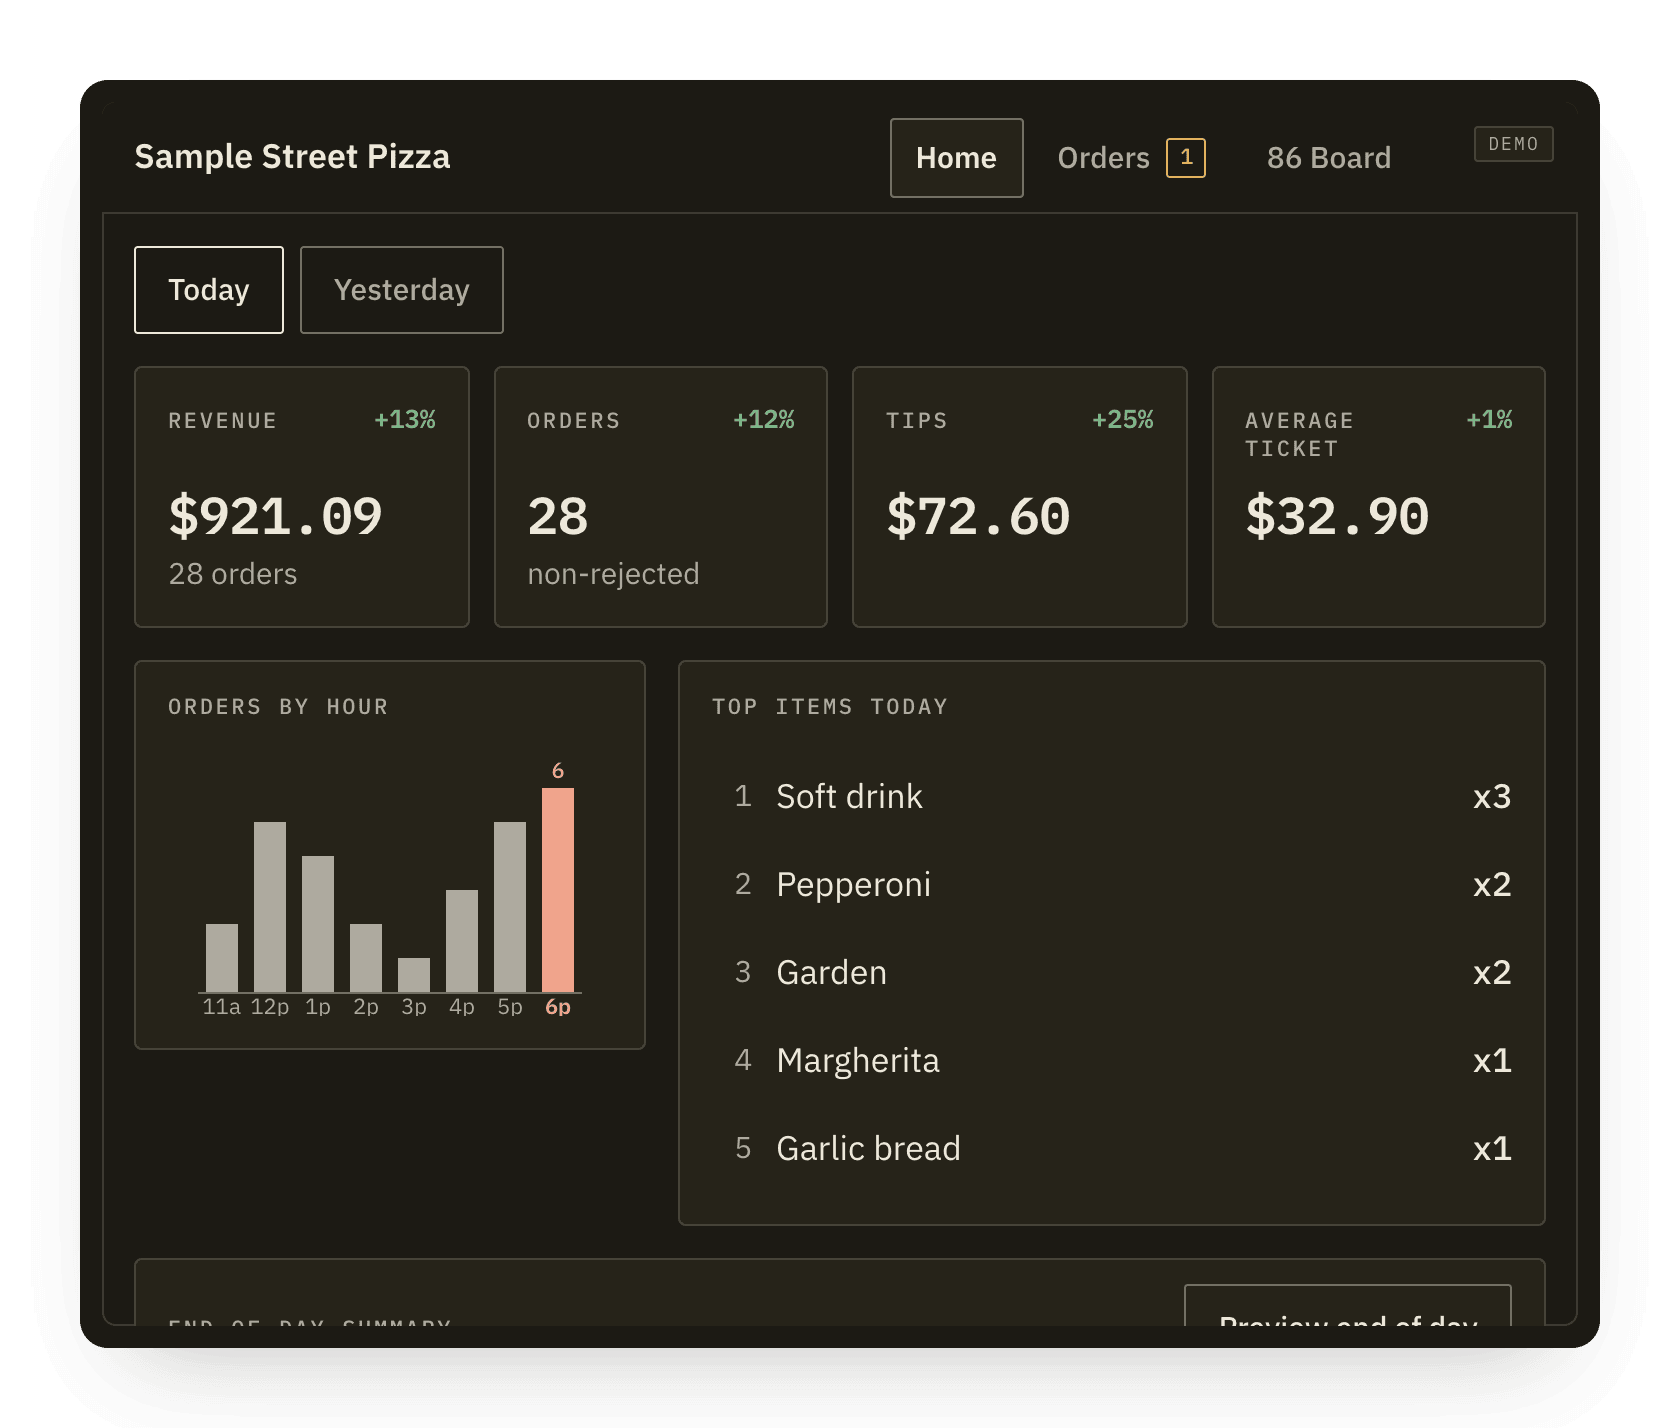Click the 'non-rejected' subtext
Image resolution: width=1680 pixels, height=1428 pixels.
pos(613,574)
